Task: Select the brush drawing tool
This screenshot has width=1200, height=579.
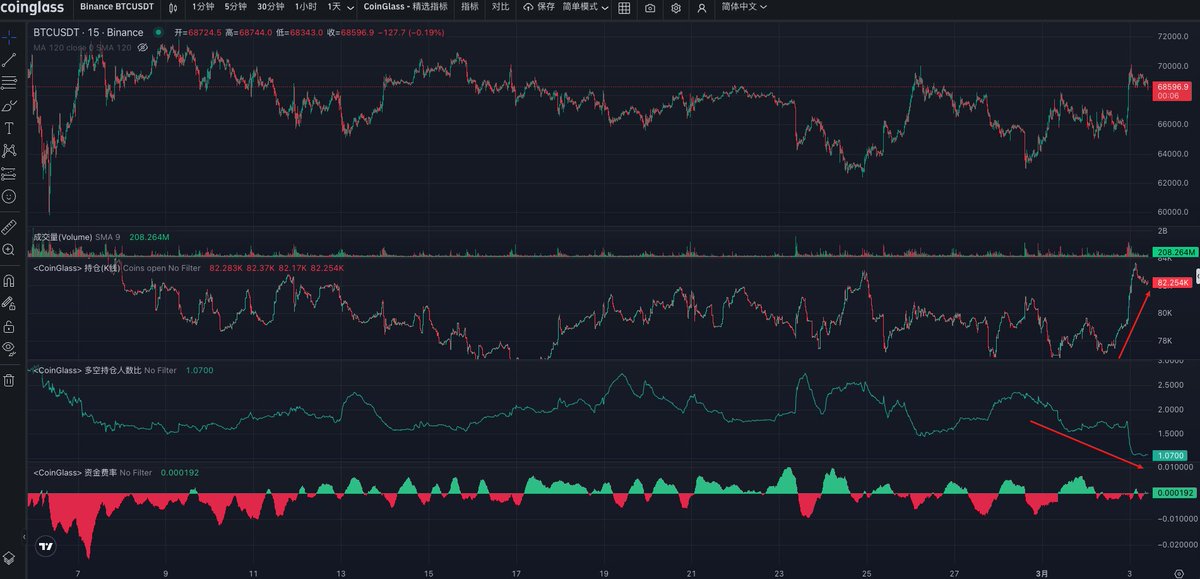Action: [10, 105]
